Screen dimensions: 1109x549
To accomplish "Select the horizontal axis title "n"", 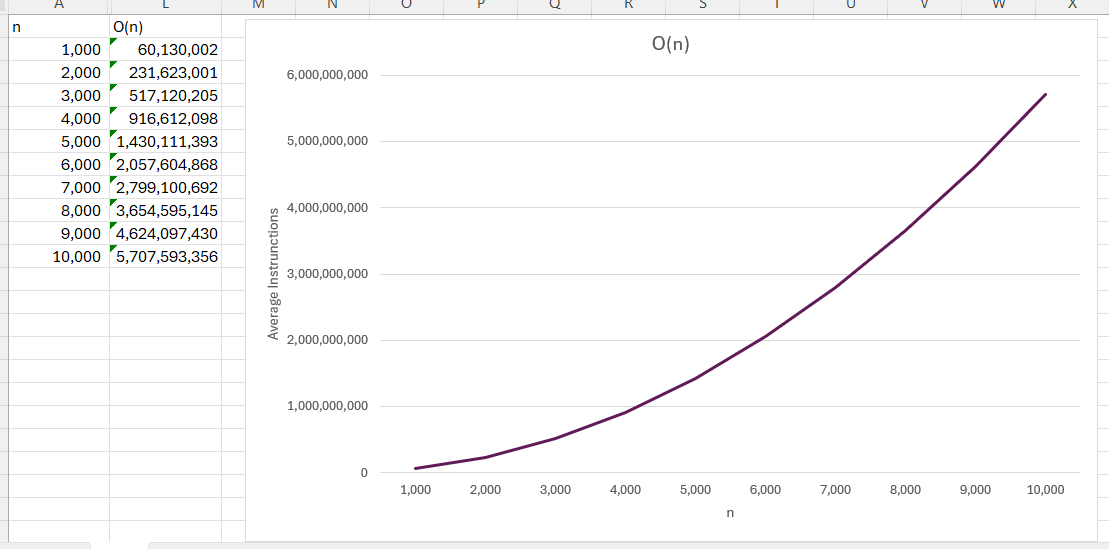I will click(x=730, y=513).
